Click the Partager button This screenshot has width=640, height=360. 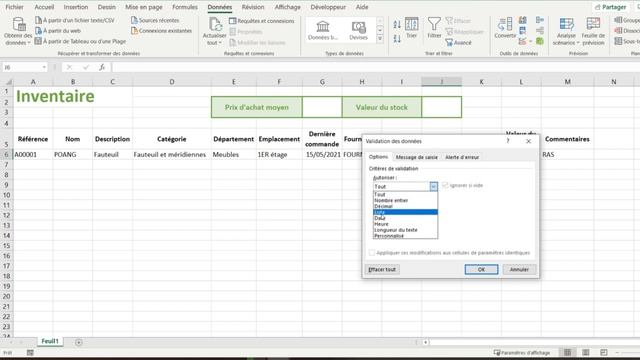point(610,7)
